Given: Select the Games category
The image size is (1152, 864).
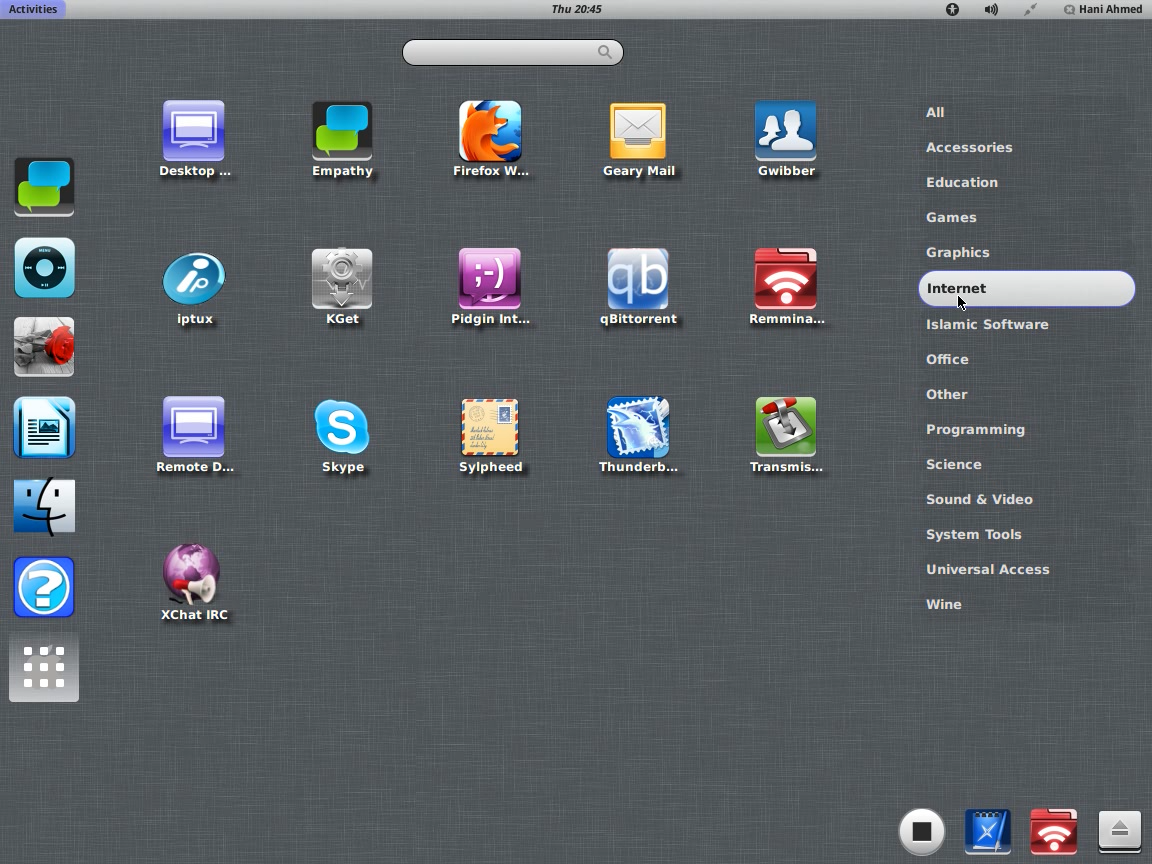Looking at the screenshot, I should 951,217.
